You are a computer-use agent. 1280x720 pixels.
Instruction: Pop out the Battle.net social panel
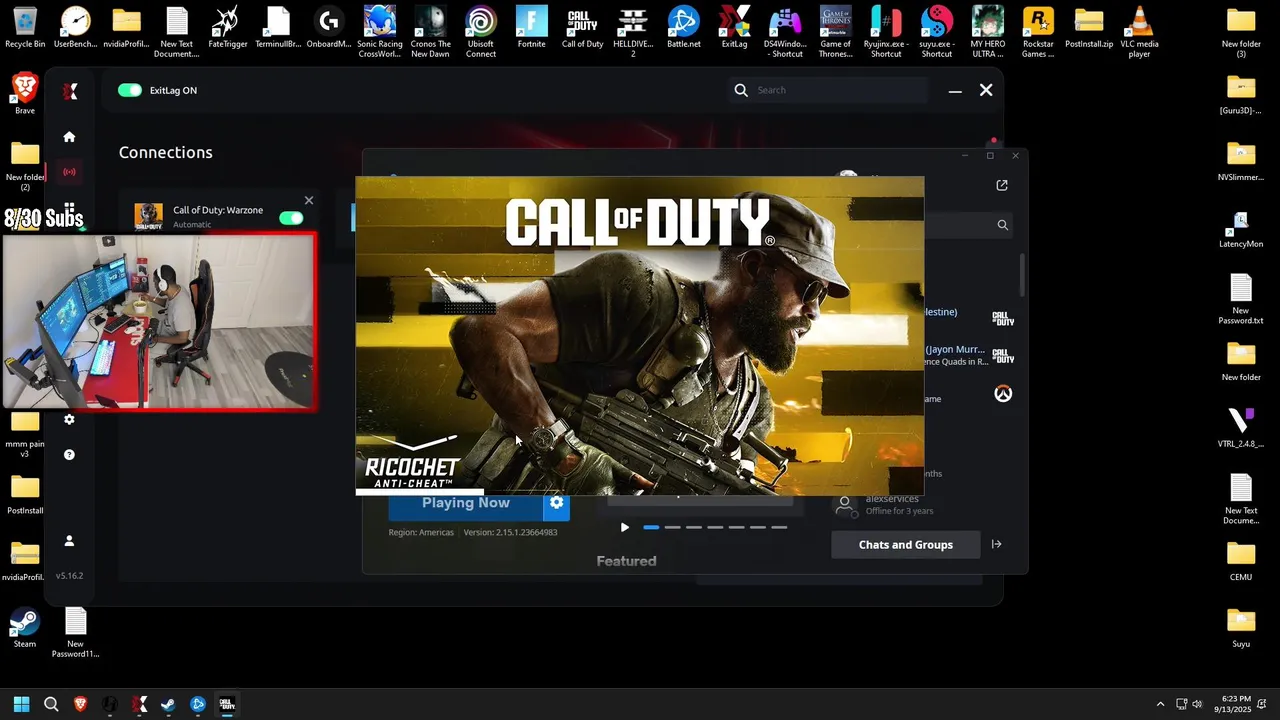(x=1002, y=185)
